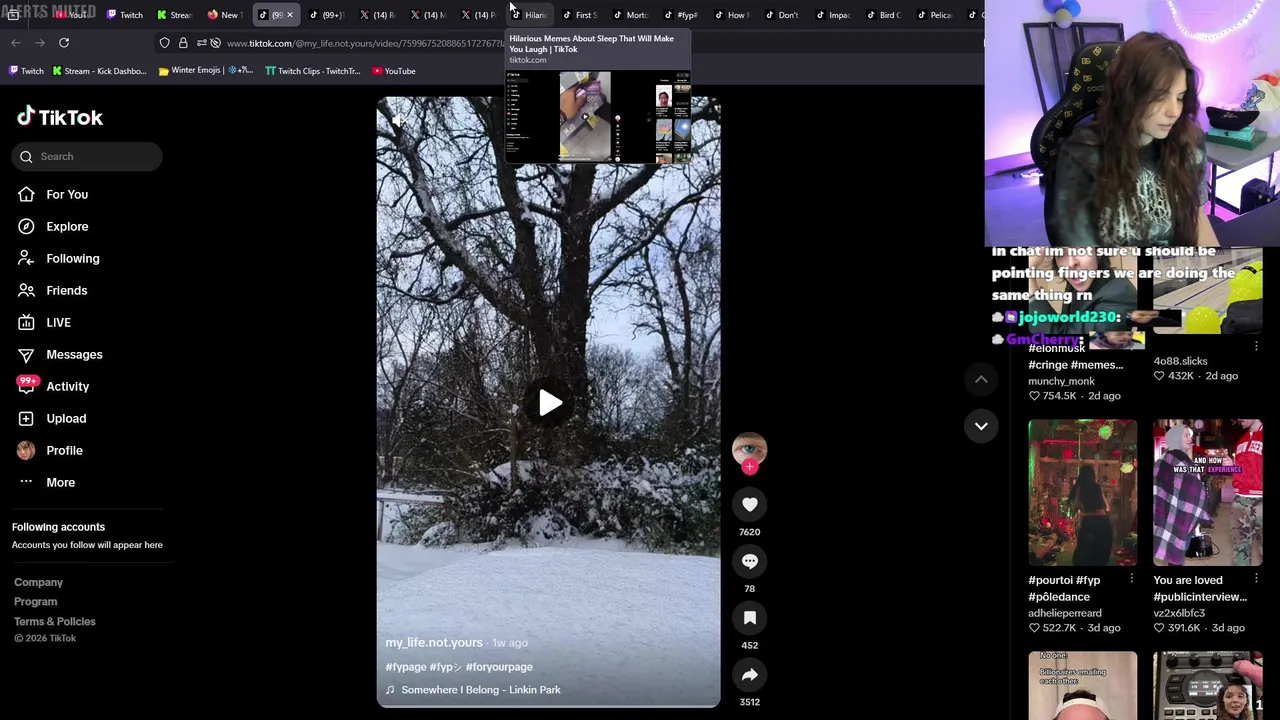The width and height of the screenshot is (1280, 720).
Task: Open the 4o88.slicks creator name
Action: [x=1180, y=361]
